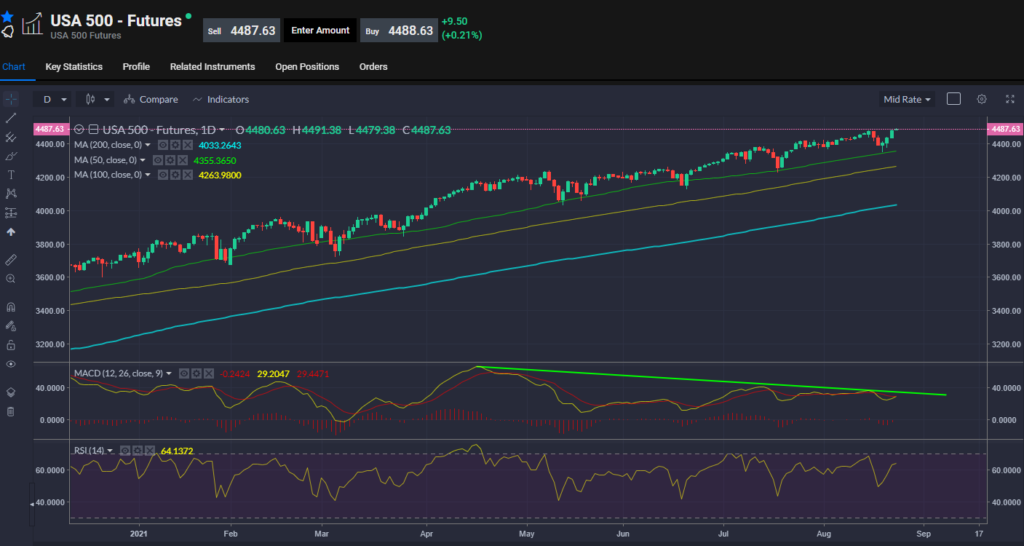Viewport: 1024px width, 546px height.
Task: Open the candlestick chart type dropdown
Action: click(97, 99)
